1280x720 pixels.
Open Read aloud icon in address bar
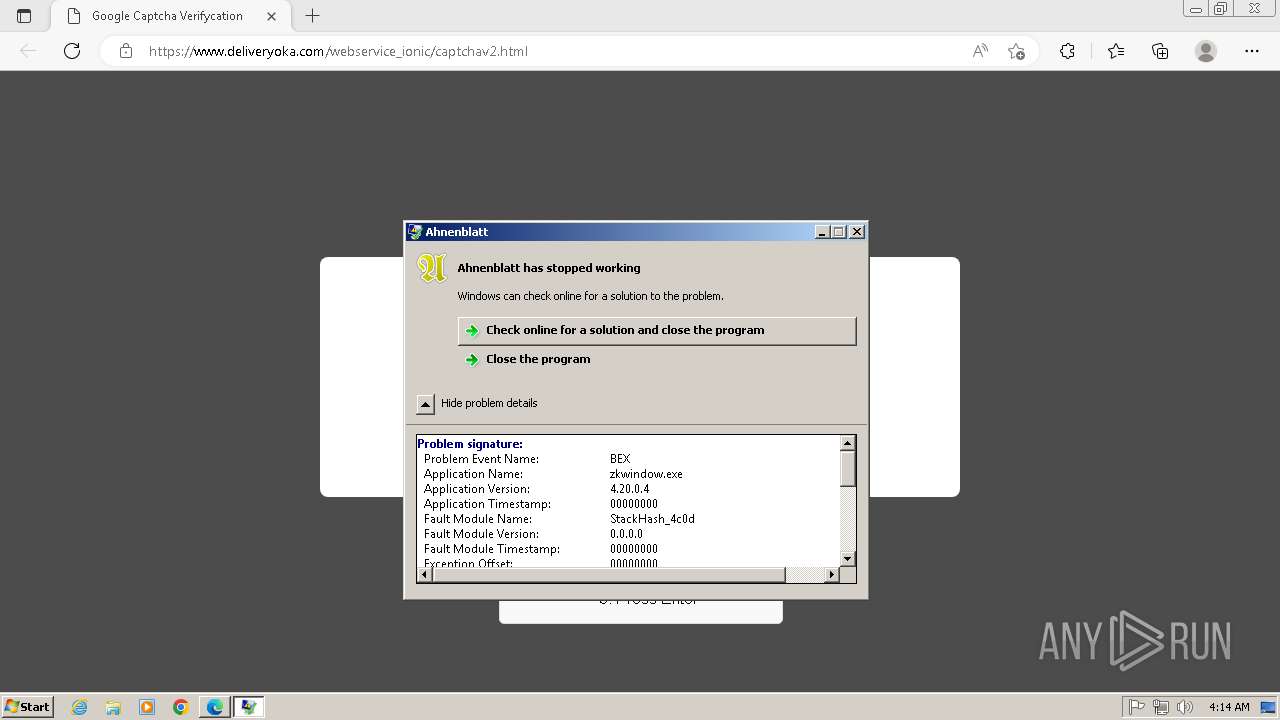(980, 51)
